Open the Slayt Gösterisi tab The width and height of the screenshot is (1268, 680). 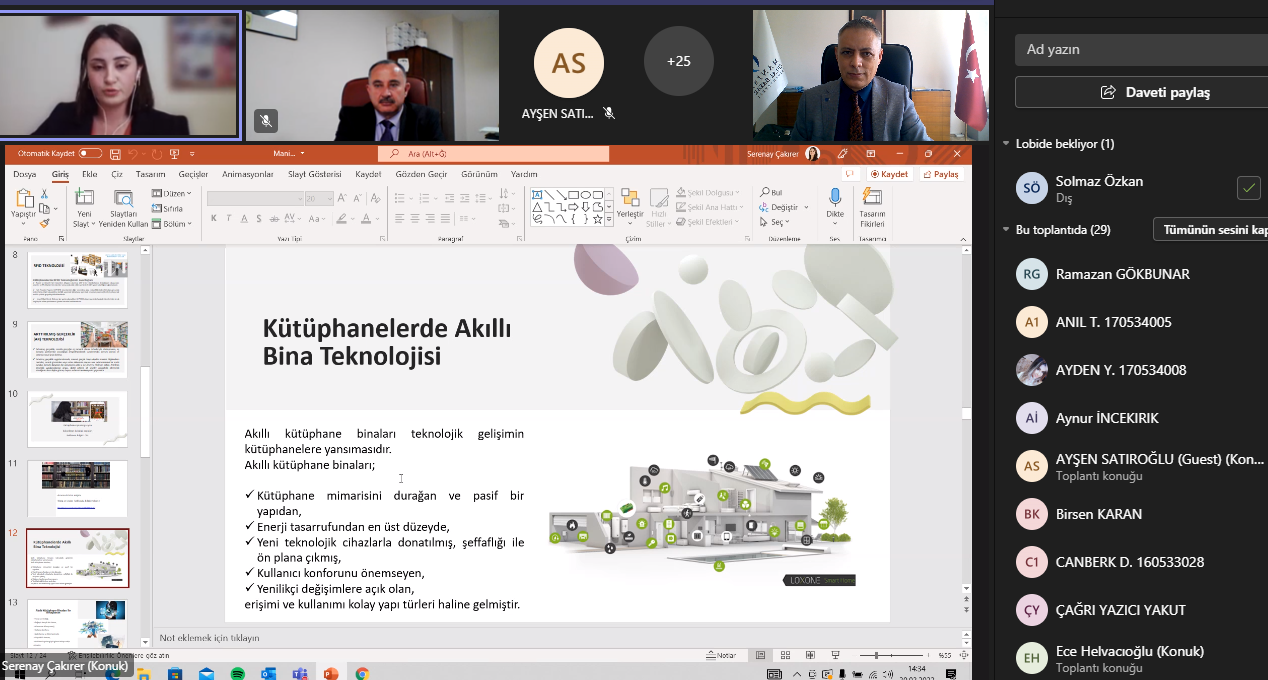[x=314, y=174]
